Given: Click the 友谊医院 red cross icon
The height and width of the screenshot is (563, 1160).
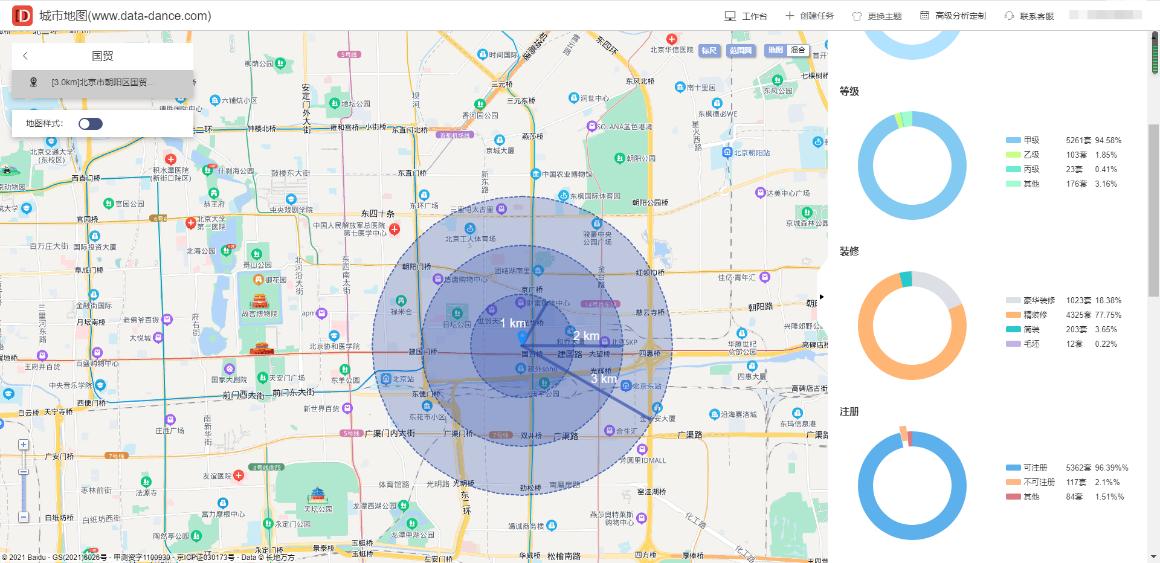Looking at the screenshot, I should 238,474.
